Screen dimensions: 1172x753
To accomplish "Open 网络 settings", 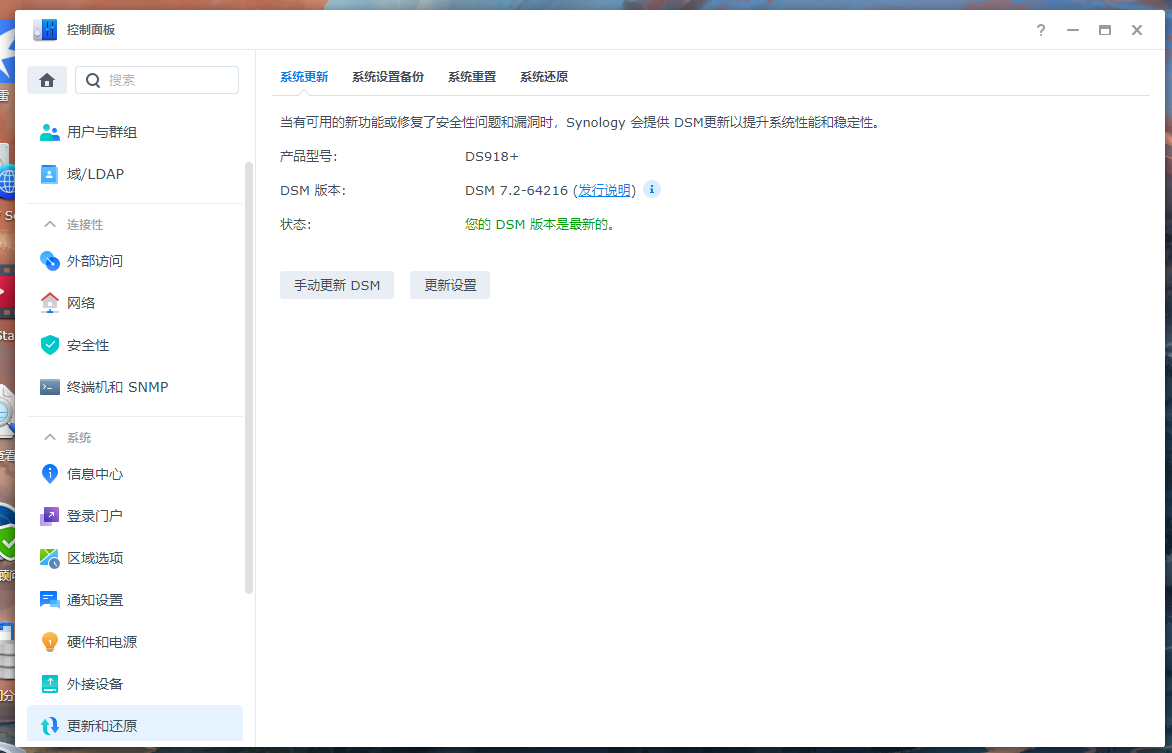I will pos(135,303).
